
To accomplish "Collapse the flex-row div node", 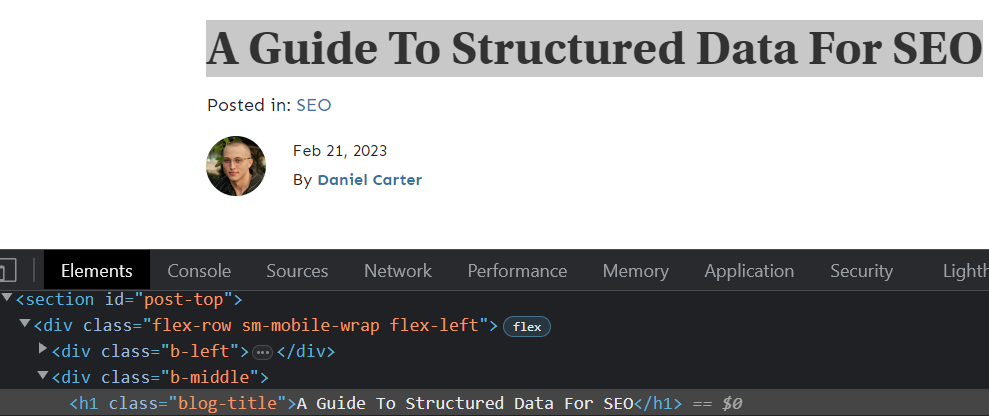I will click(25, 323).
